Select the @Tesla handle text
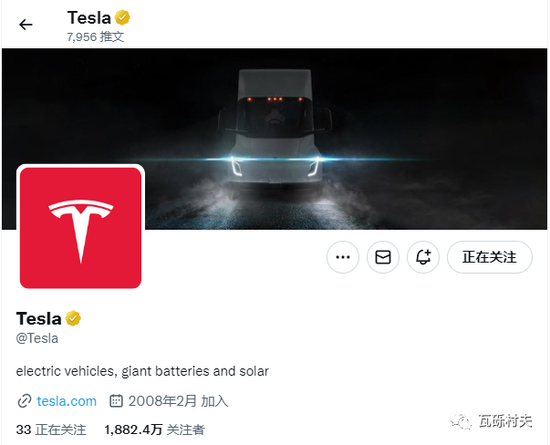The image size is (550, 445). (x=37, y=338)
